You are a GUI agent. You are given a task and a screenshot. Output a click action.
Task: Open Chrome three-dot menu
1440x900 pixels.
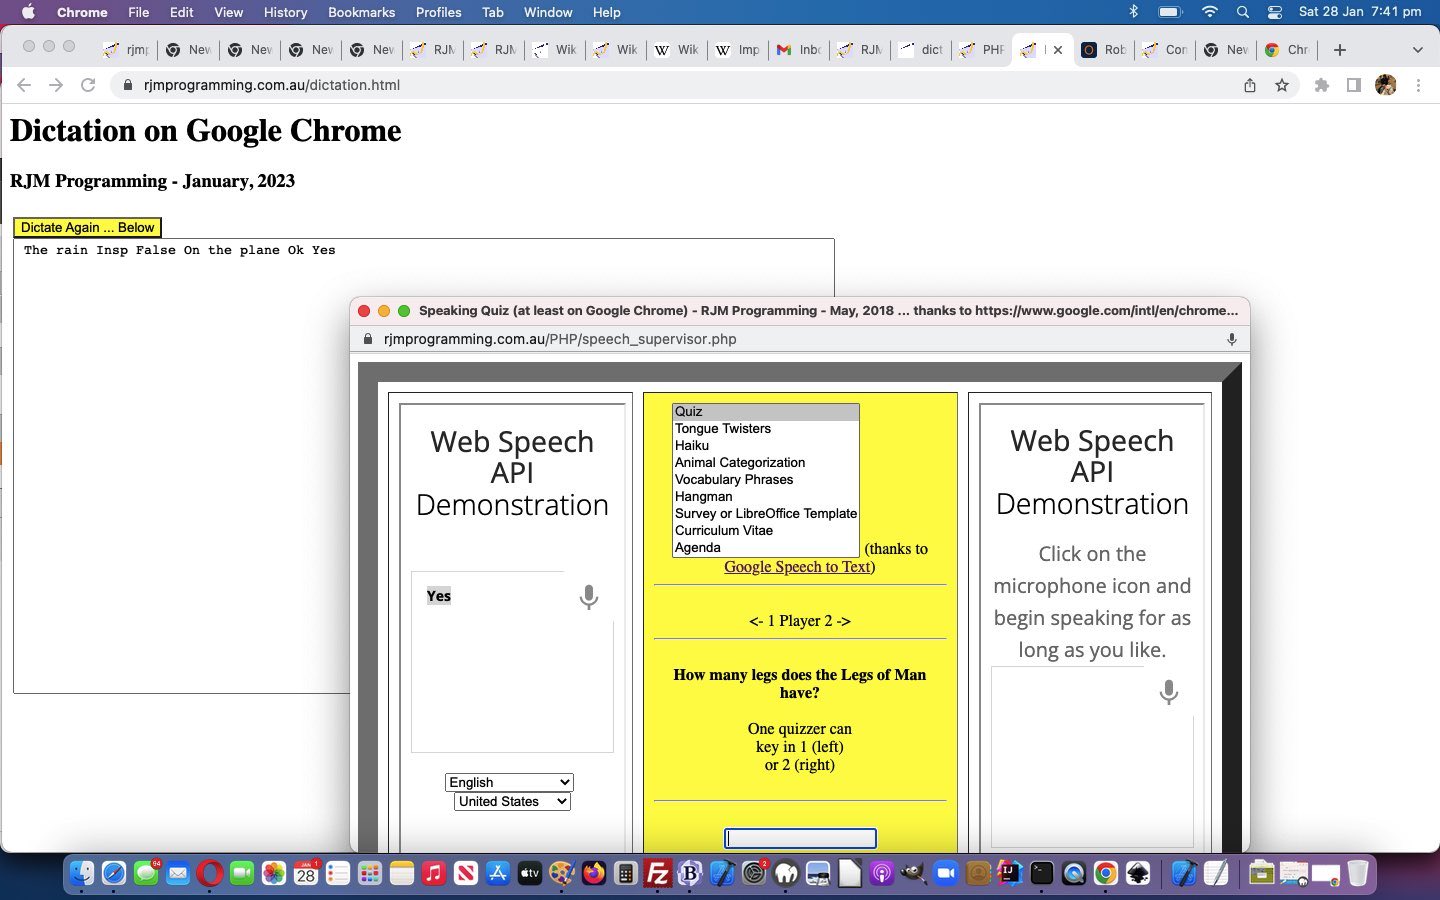pos(1418,85)
